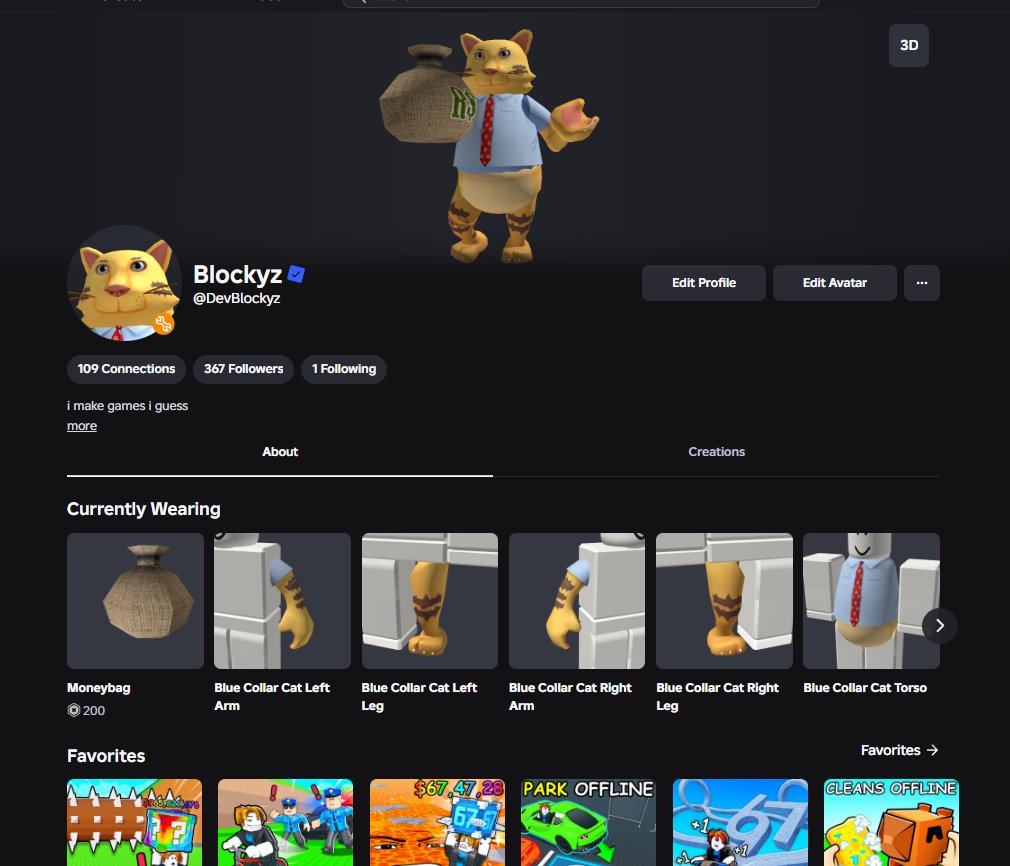Click the profile avatar headshot picture
Screen dimensions: 1010x866
[124, 283]
